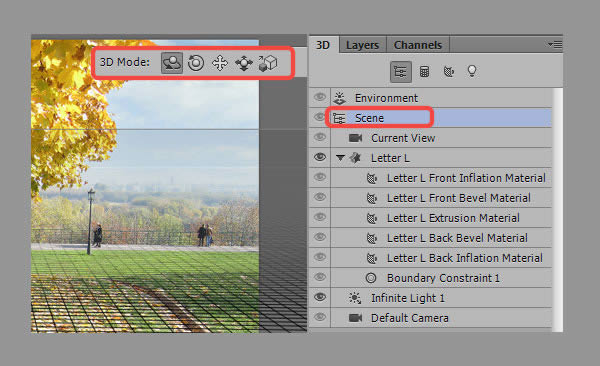Toggle visibility of Infinite Light 1

point(320,297)
